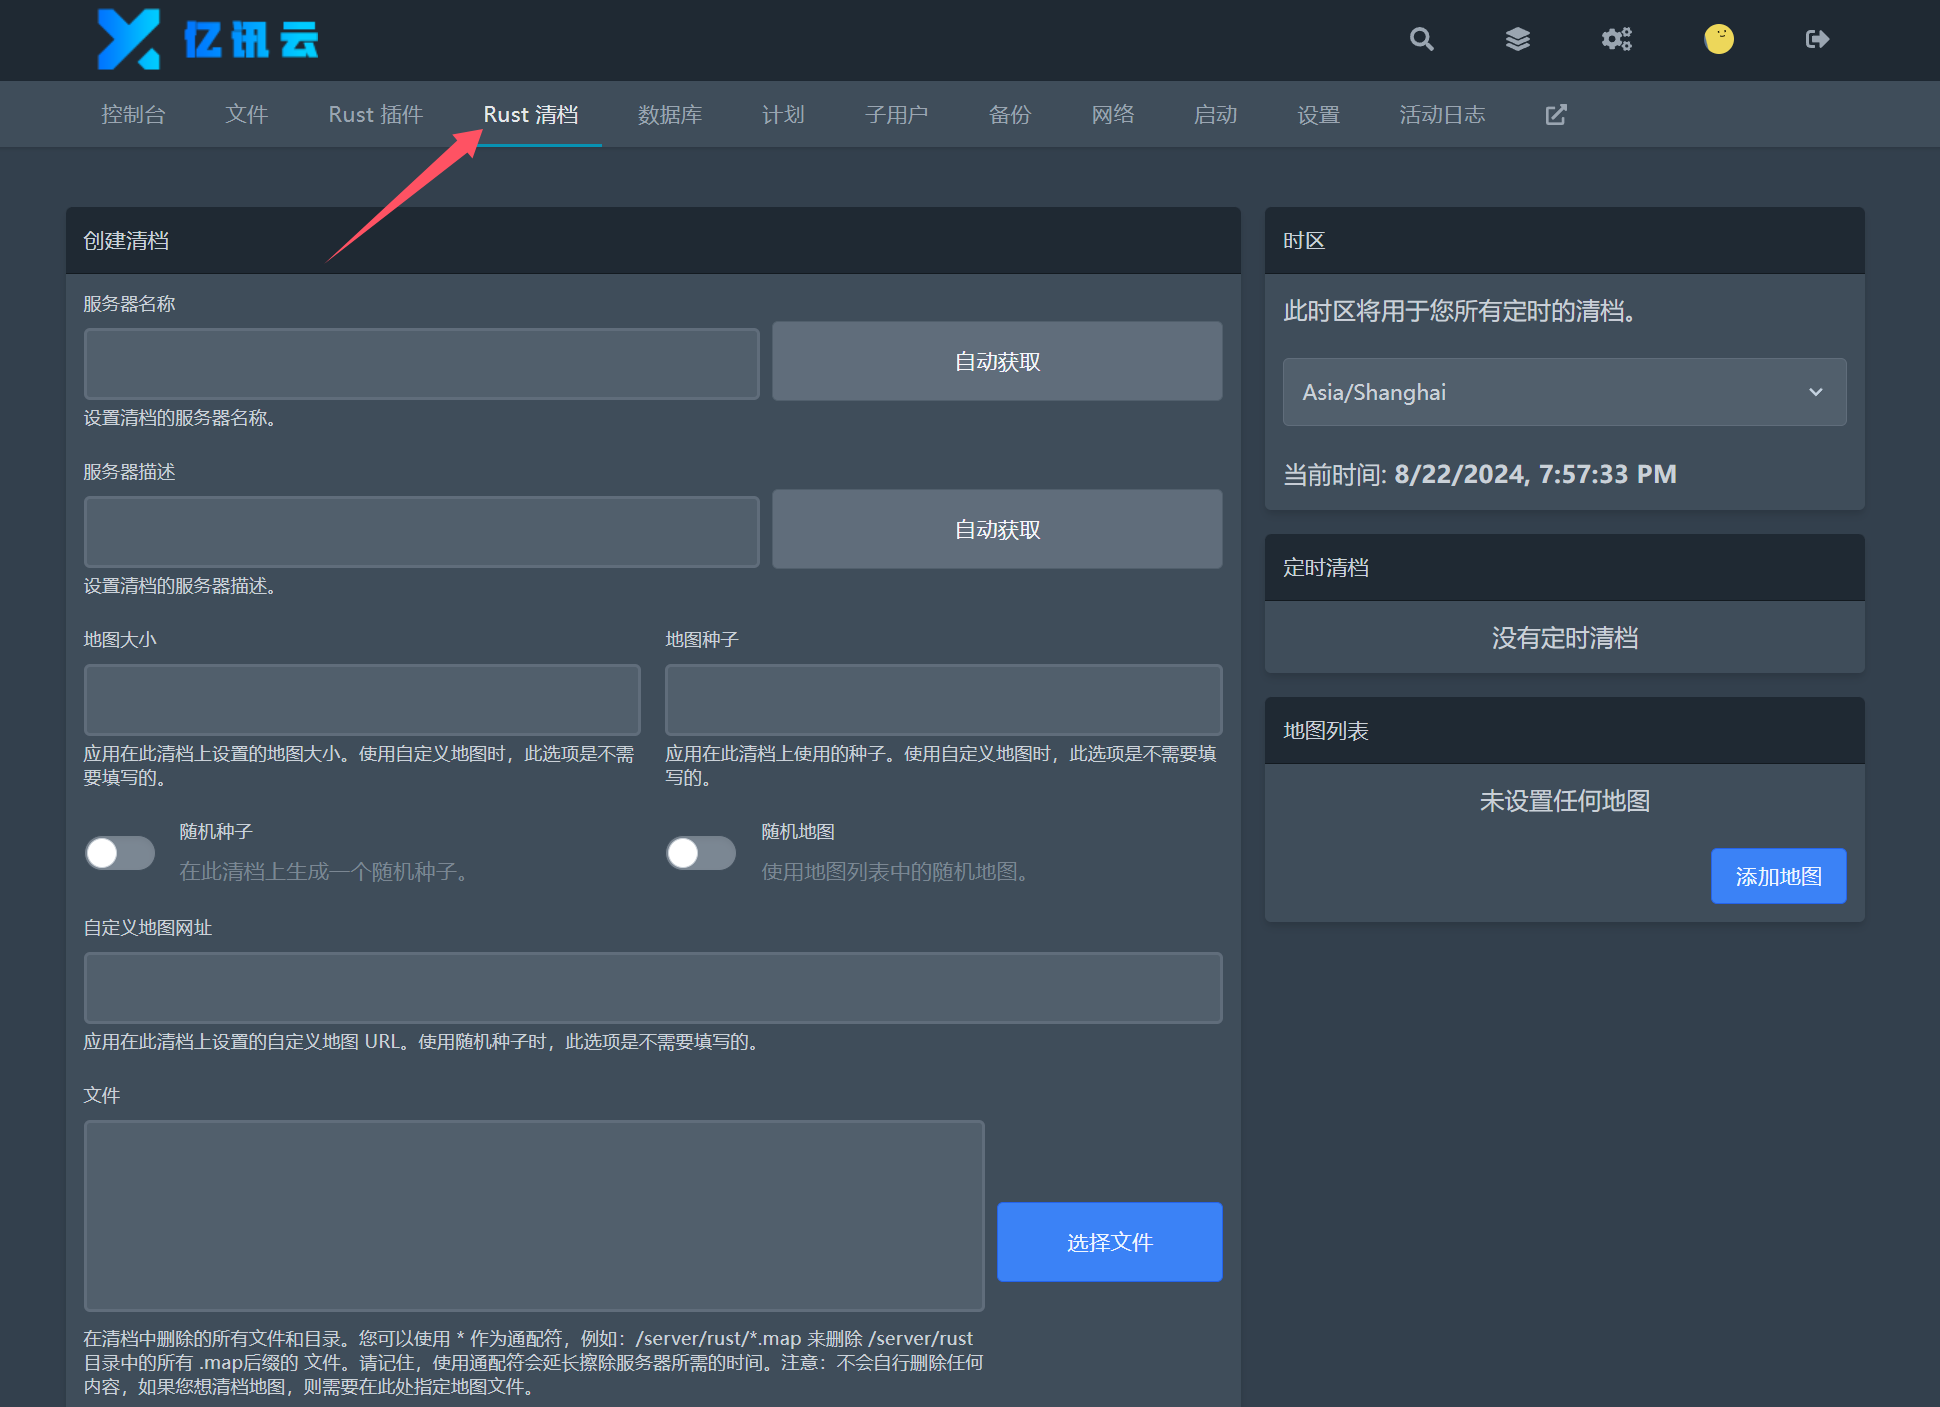The height and width of the screenshot is (1407, 1940).
Task: Open 活动日志 tab
Action: point(1441,115)
